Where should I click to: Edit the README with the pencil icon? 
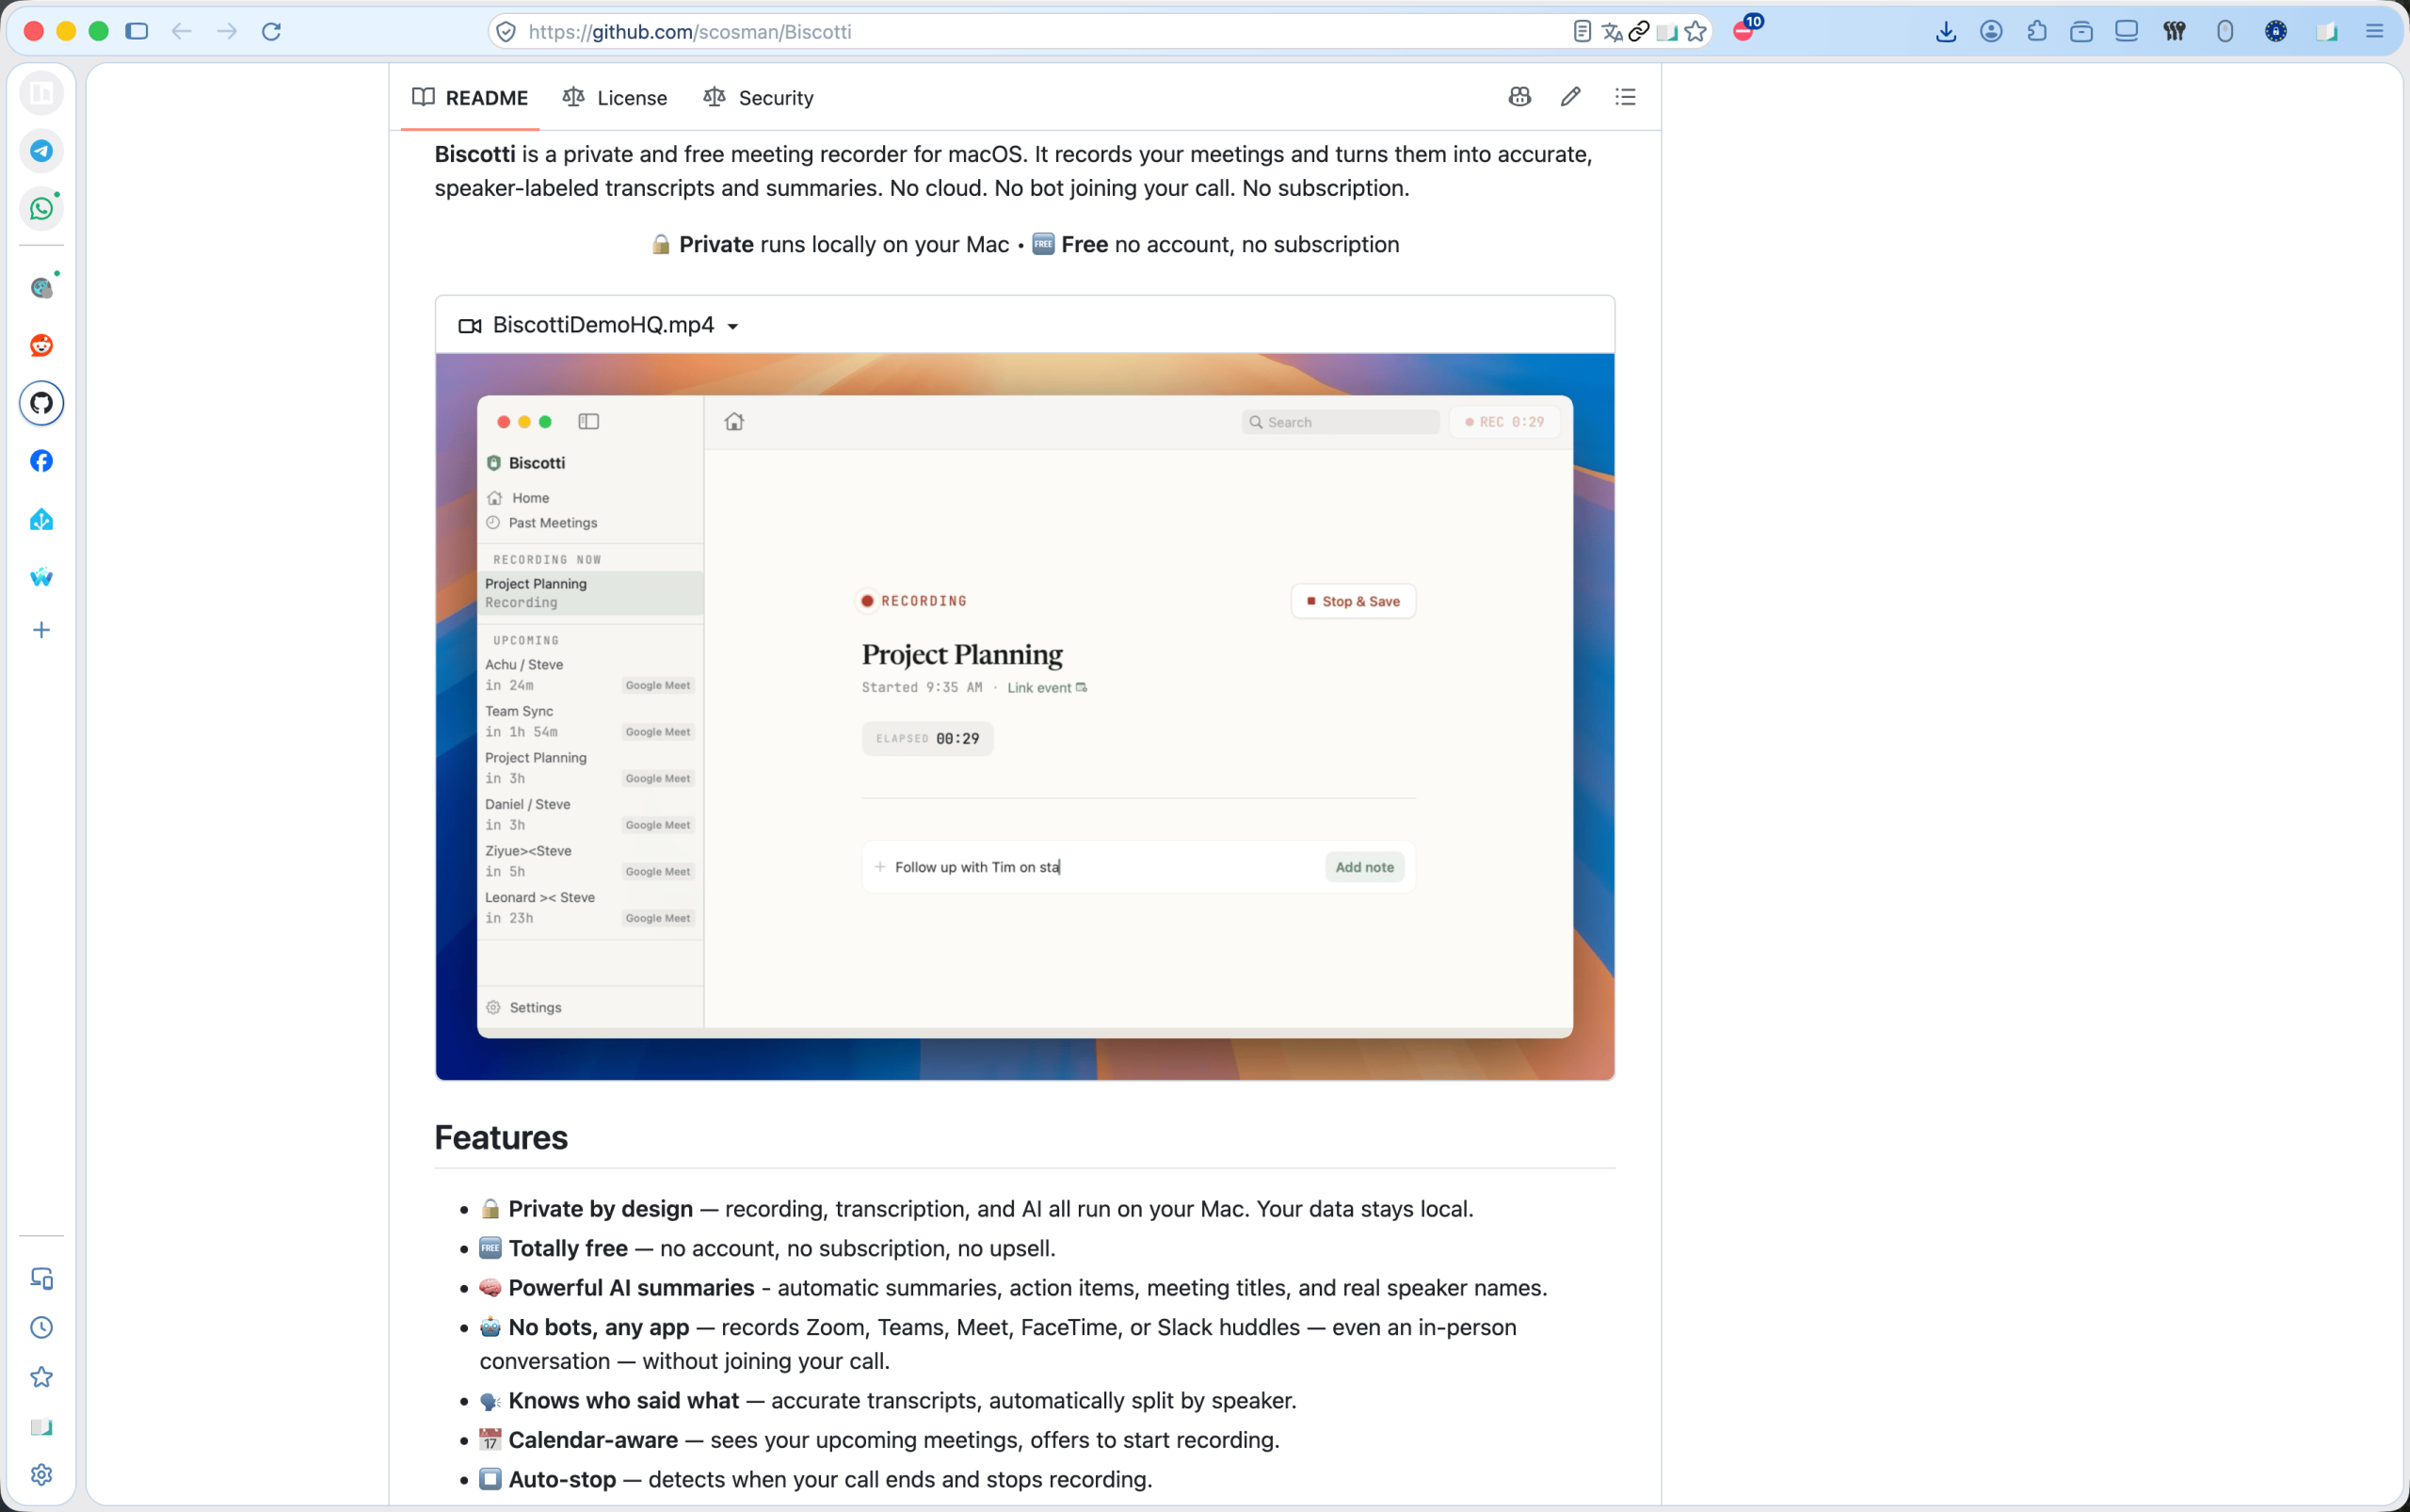click(x=1571, y=97)
